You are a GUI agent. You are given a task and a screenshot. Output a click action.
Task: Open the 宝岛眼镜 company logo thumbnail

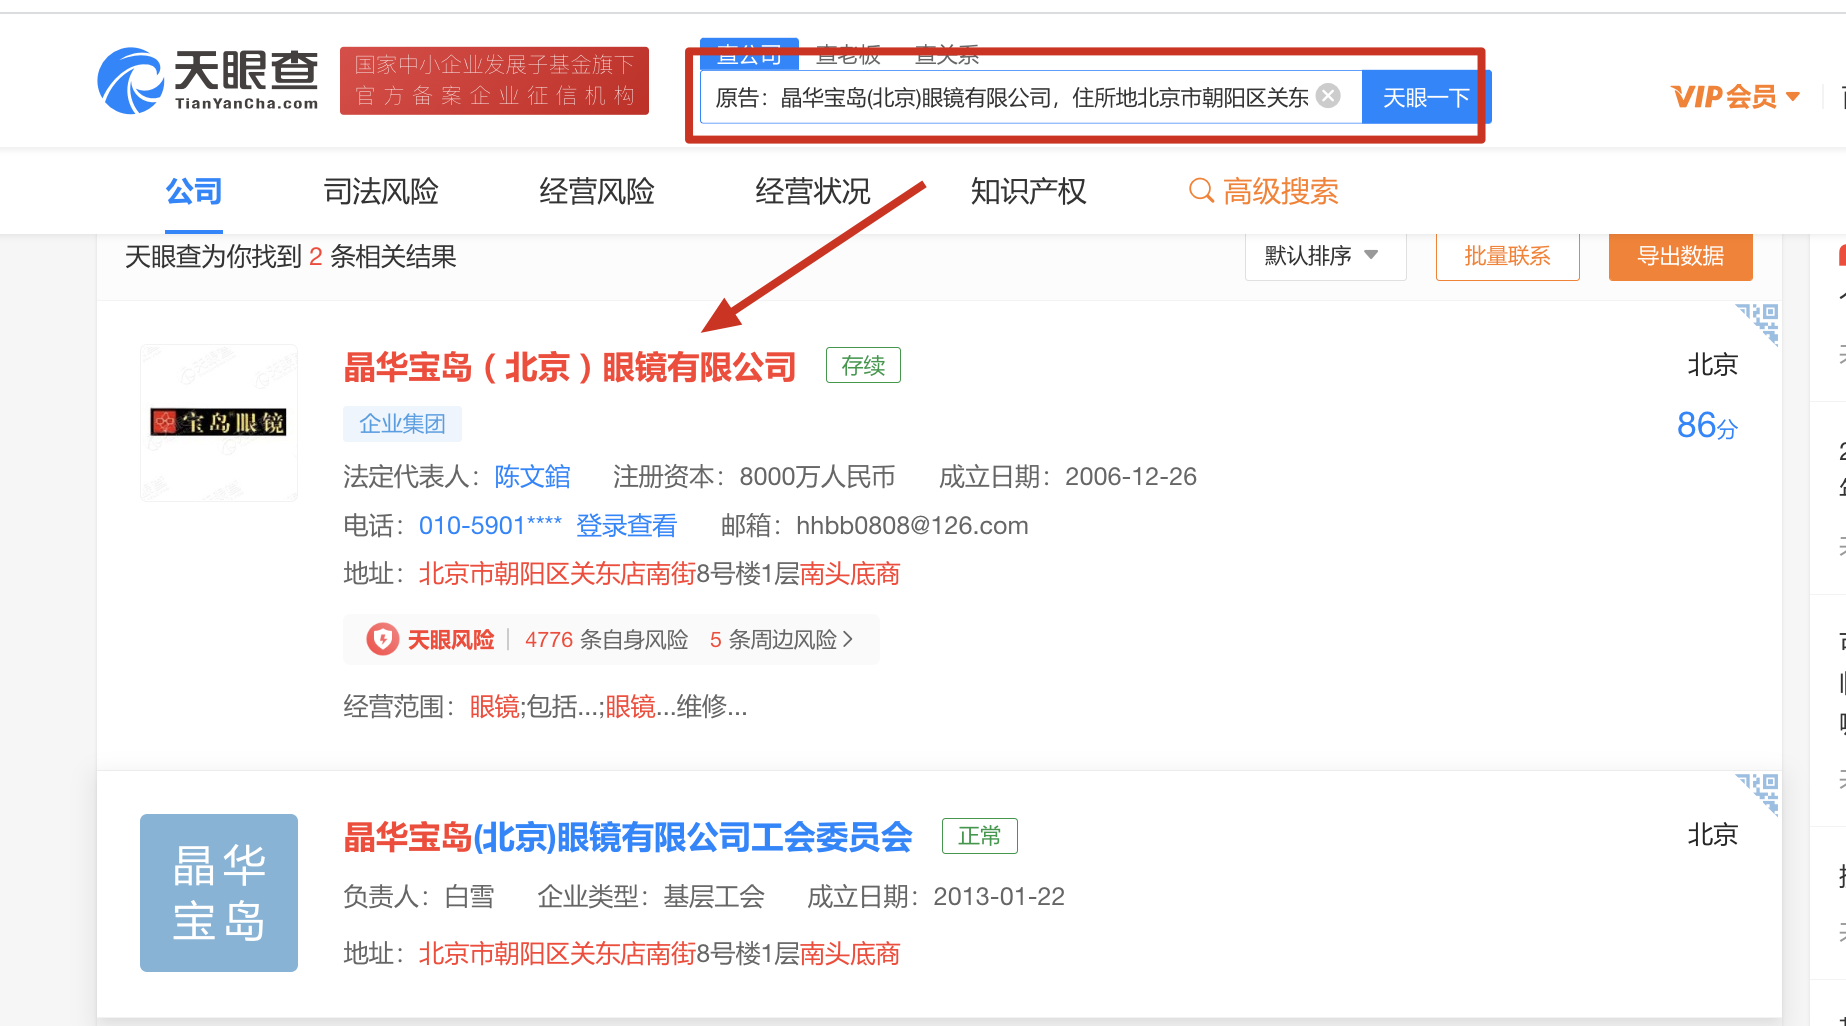(219, 423)
